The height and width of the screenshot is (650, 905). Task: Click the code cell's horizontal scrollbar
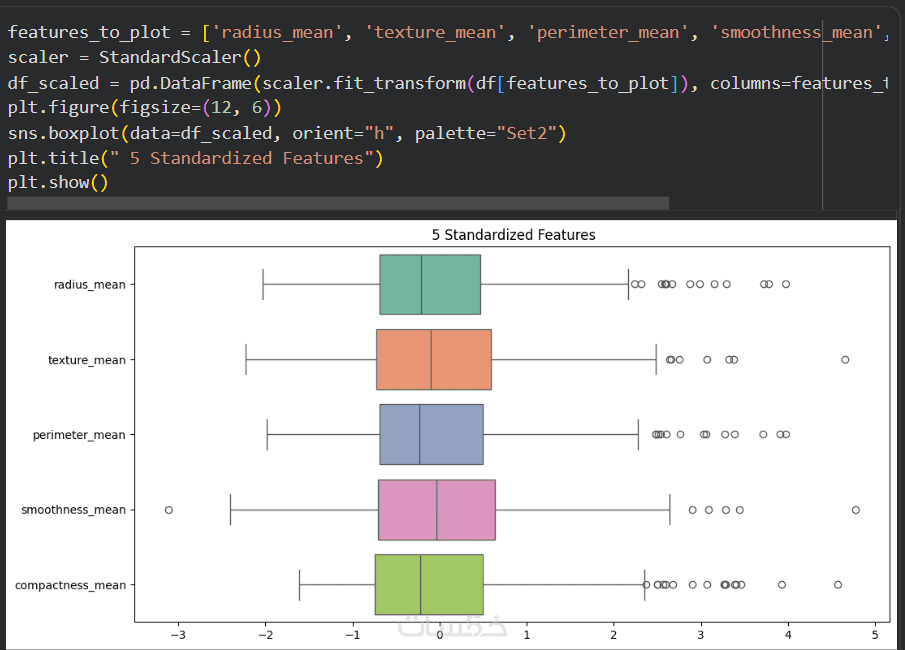[338, 203]
